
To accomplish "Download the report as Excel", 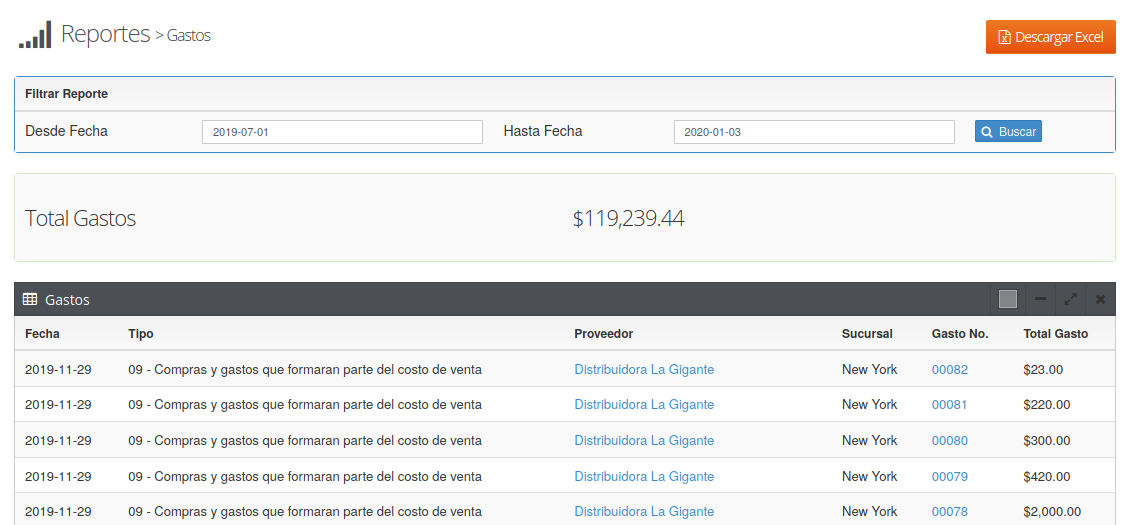I will tap(1050, 37).
